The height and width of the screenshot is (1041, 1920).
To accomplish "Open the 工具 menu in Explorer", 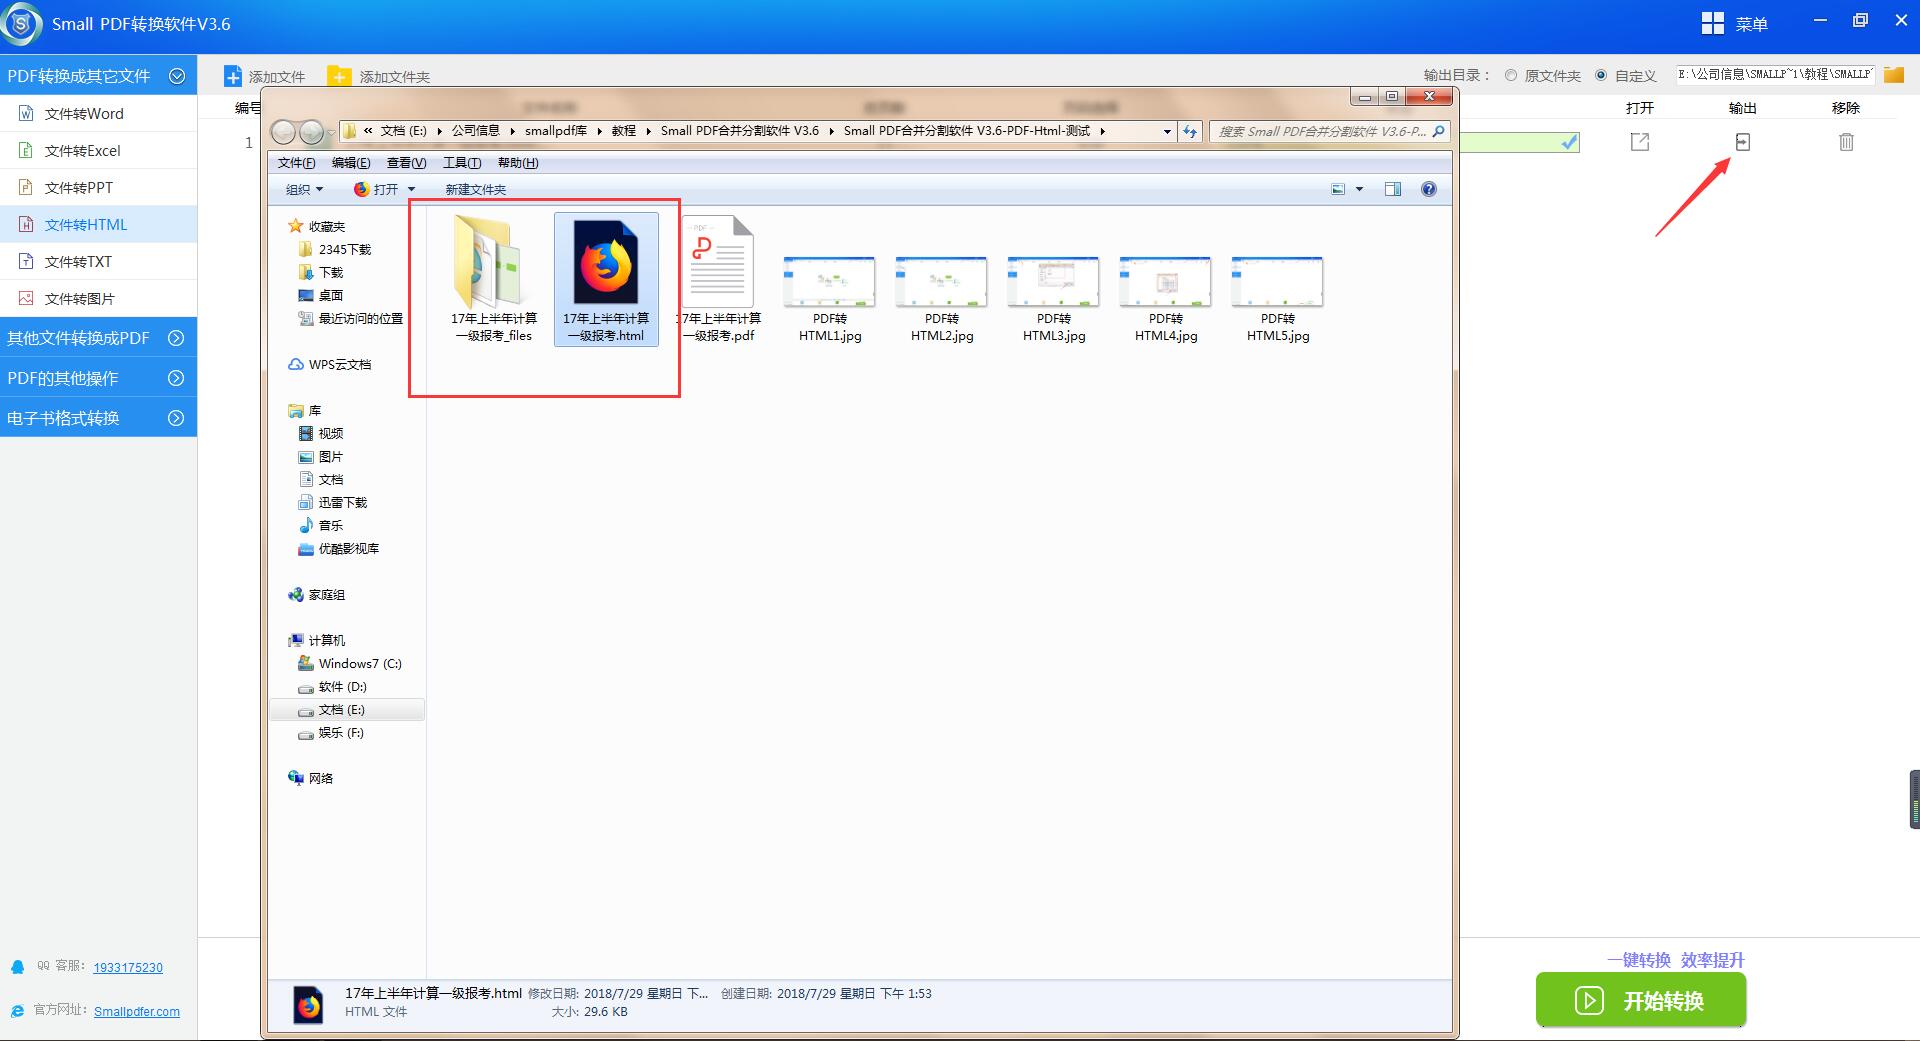I will pyautogui.click(x=461, y=163).
